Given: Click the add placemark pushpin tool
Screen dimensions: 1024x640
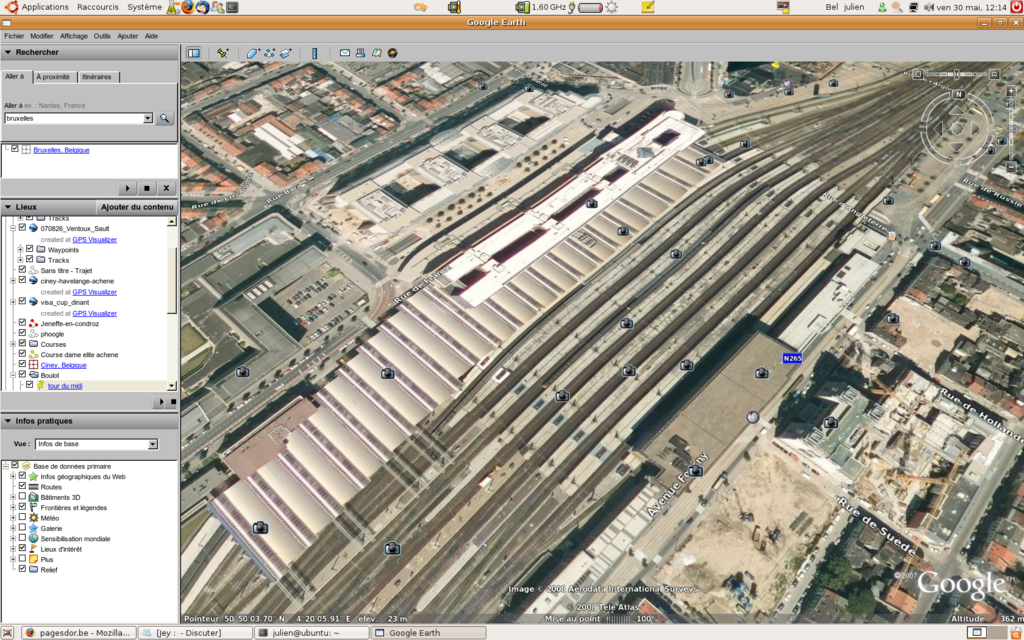Looking at the screenshot, I should coord(223,53).
